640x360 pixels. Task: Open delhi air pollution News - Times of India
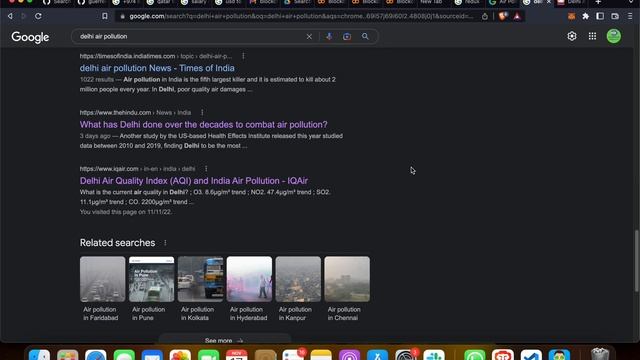click(x=157, y=68)
